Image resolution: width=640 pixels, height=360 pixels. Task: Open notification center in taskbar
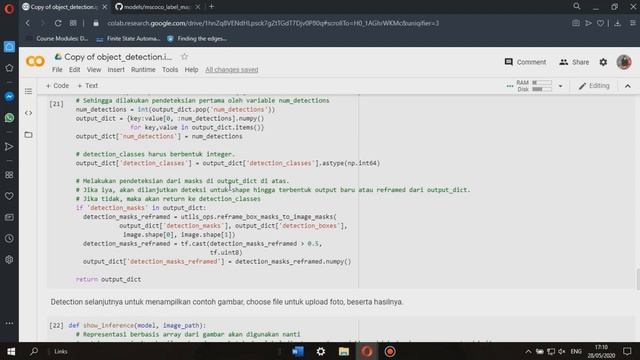coord(627,351)
